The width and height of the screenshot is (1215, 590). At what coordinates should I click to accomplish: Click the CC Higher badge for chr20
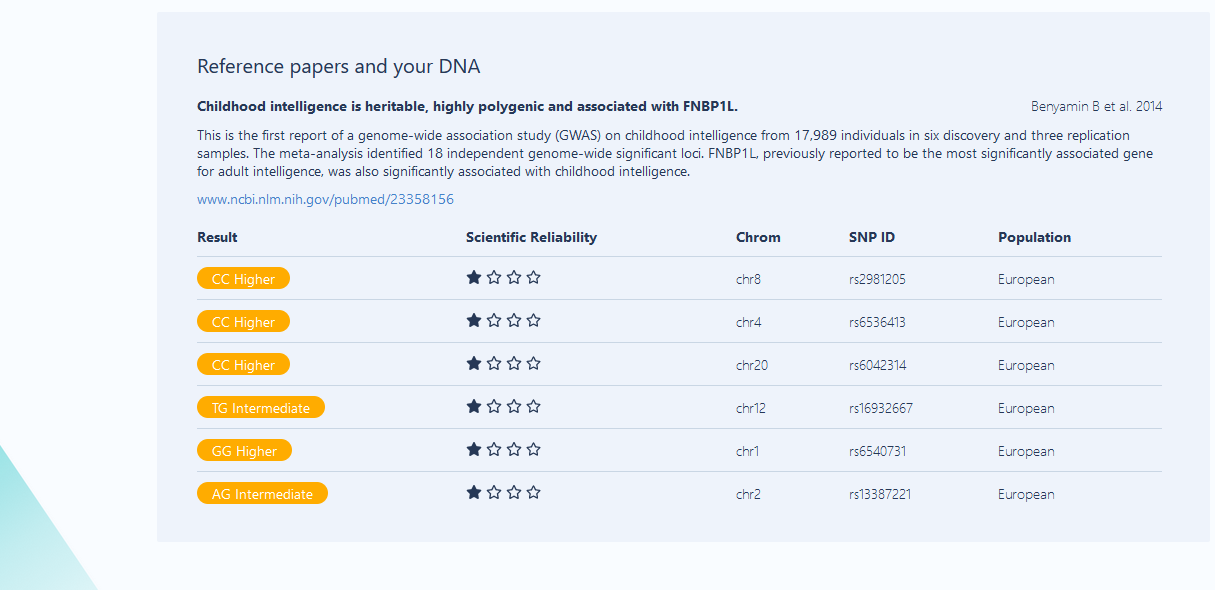243,364
